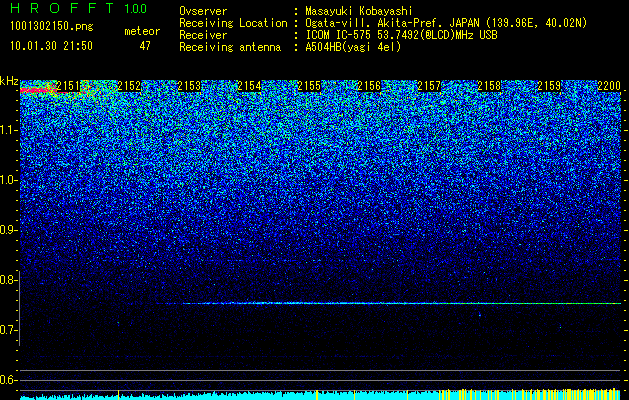
Task: Click the 0.8 frequency axis label
Action: click(9, 280)
